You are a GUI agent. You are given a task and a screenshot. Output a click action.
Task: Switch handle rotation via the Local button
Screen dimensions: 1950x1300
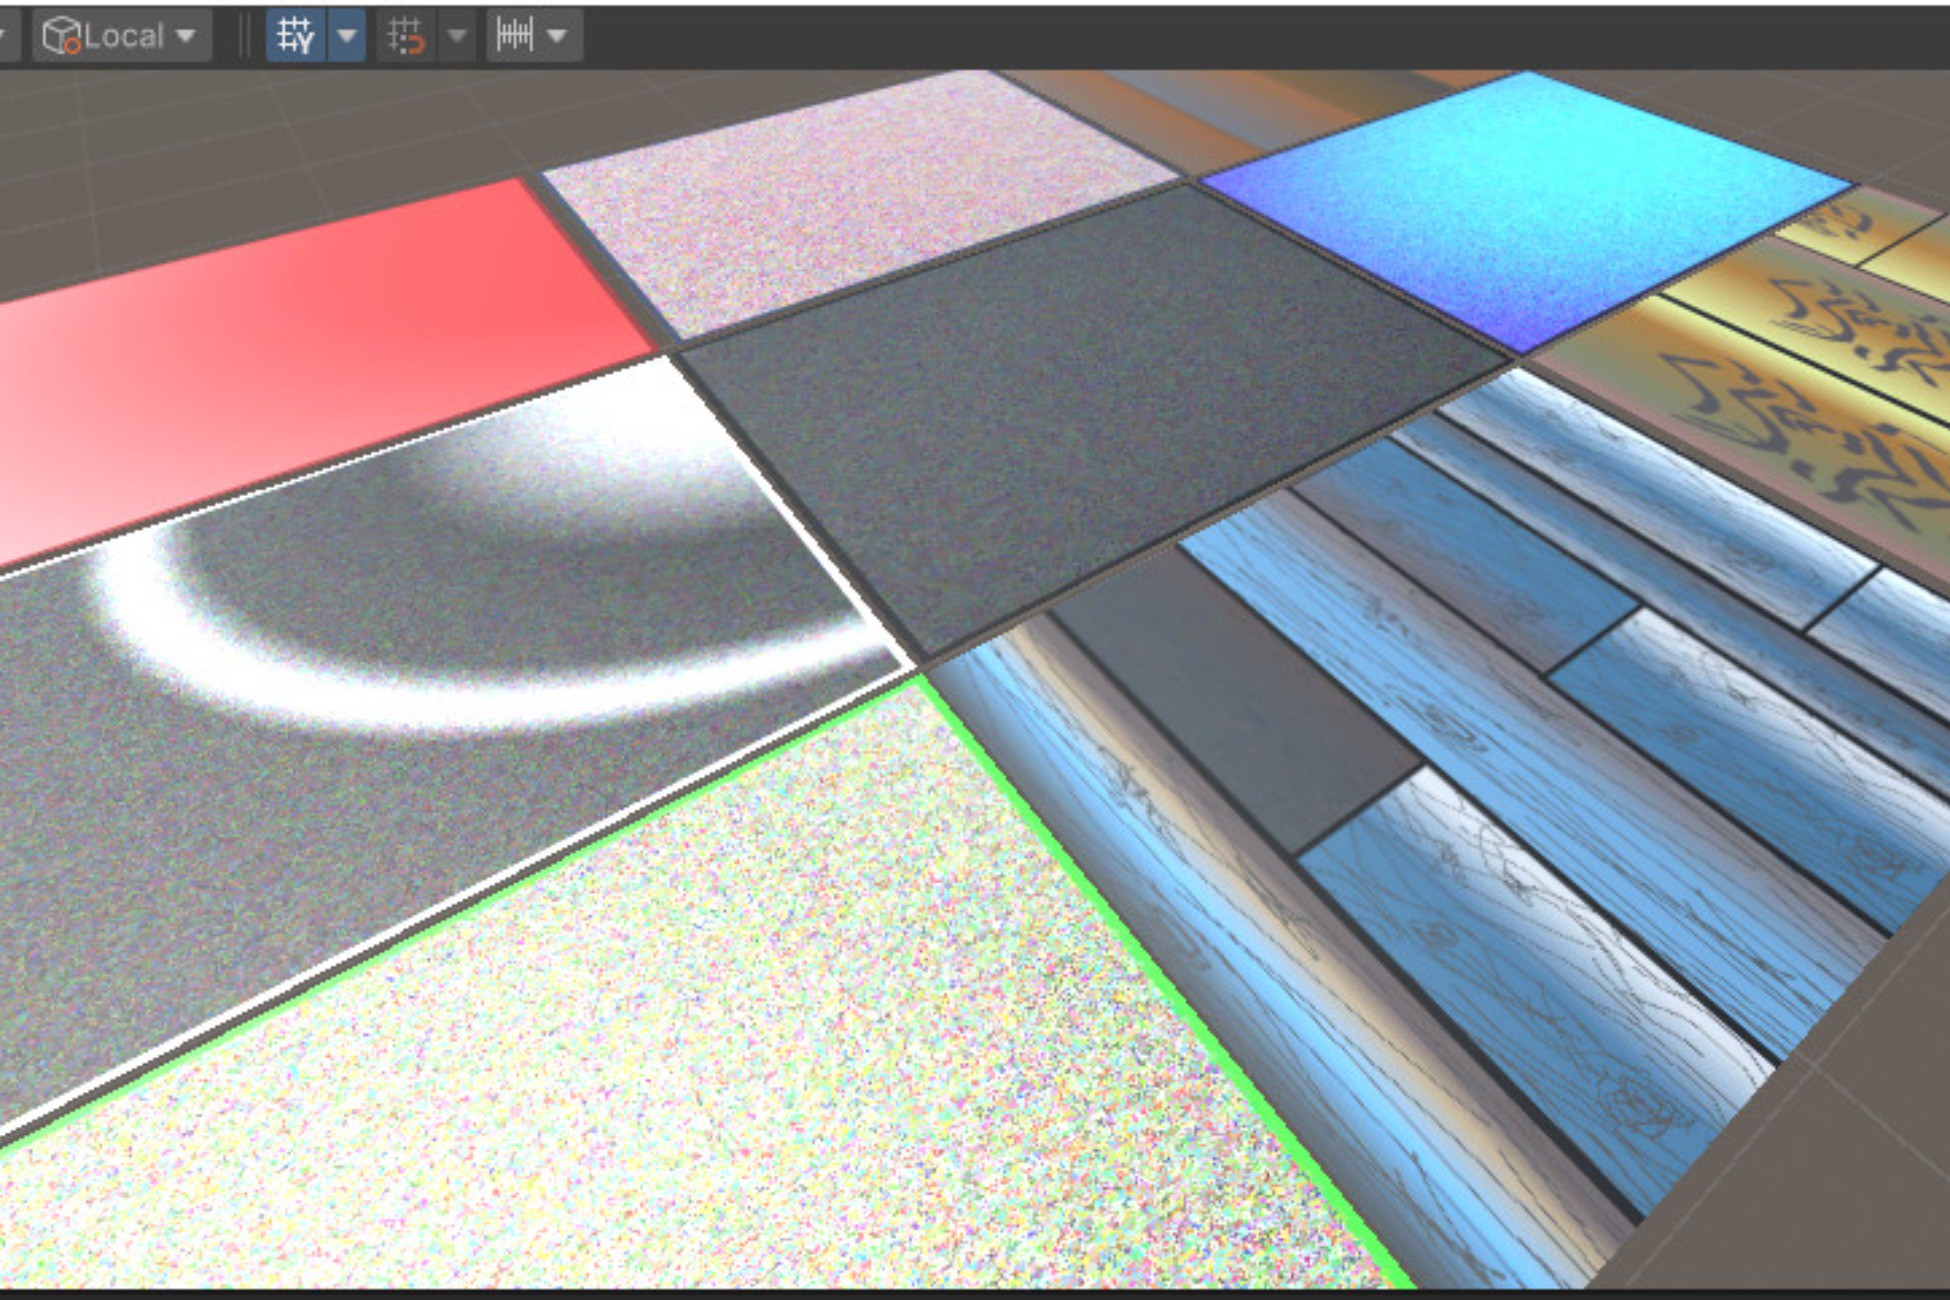pyautogui.click(x=122, y=37)
